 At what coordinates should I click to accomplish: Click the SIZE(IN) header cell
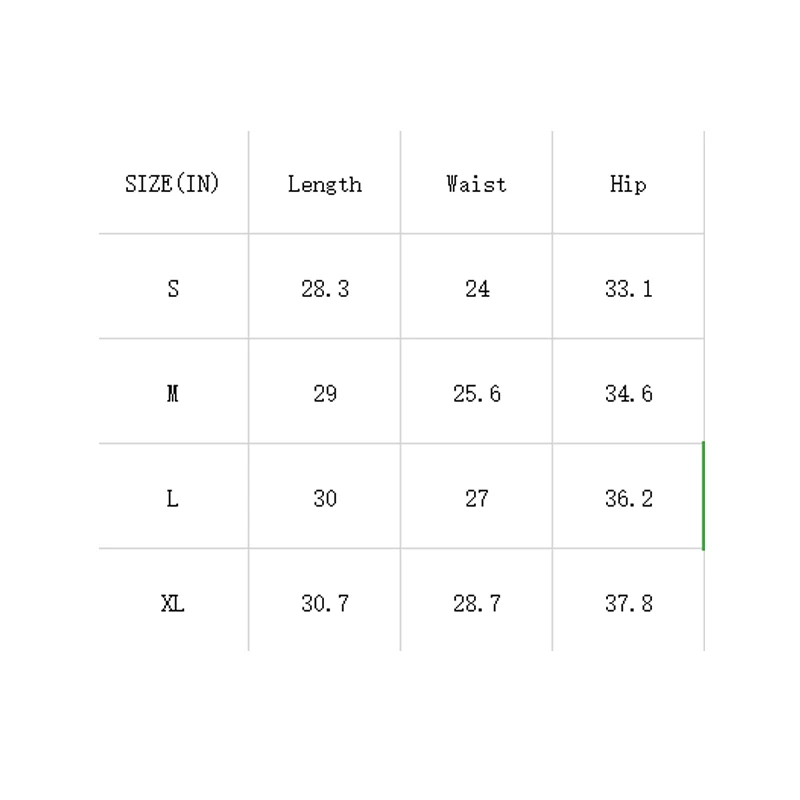click(x=172, y=184)
